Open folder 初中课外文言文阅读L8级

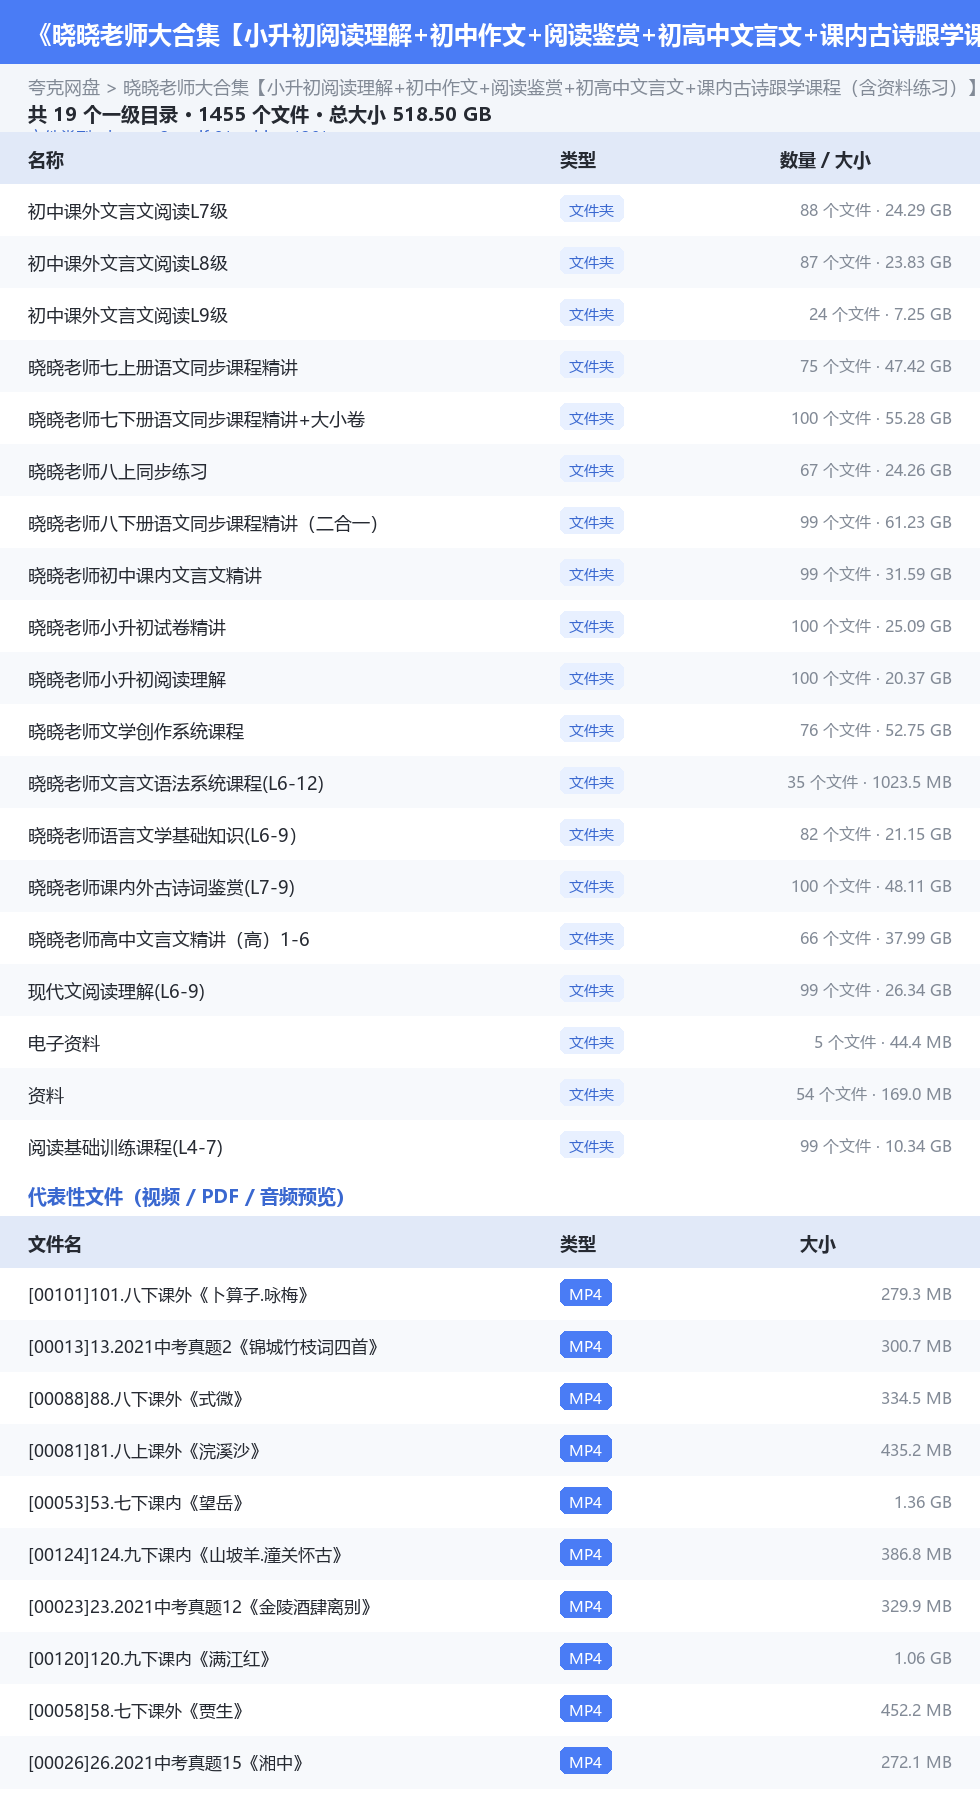(x=128, y=263)
